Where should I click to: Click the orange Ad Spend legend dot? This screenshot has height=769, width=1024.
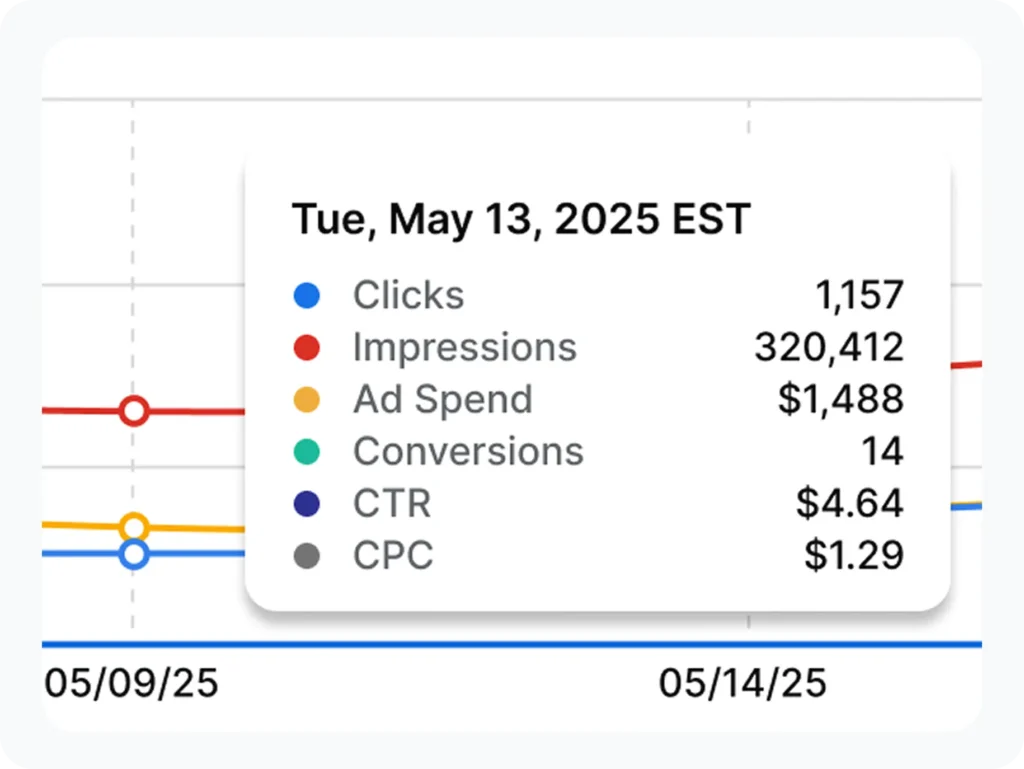[x=306, y=400]
